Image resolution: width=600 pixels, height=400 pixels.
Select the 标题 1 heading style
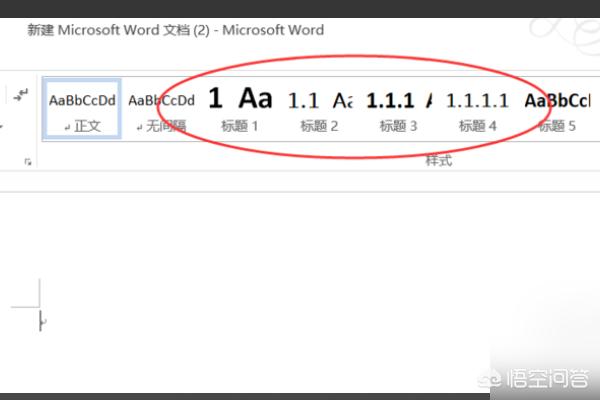pyautogui.click(x=240, y=110)
